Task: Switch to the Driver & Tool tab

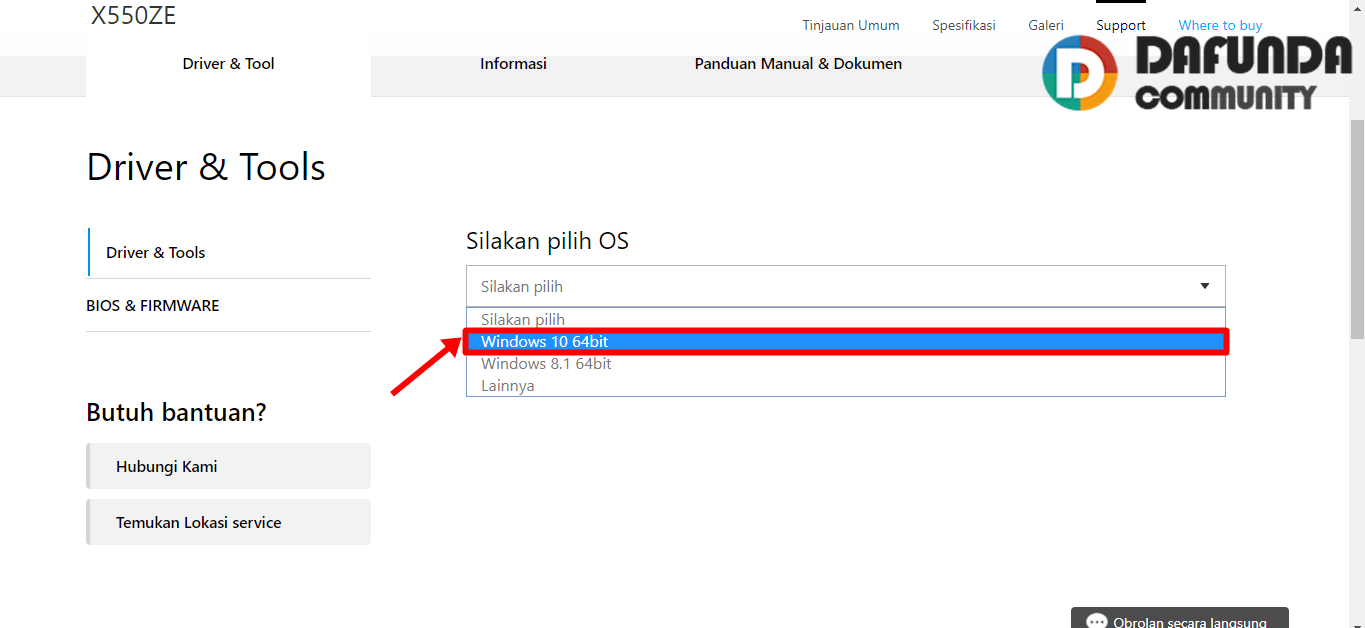Action: [228, 64]
